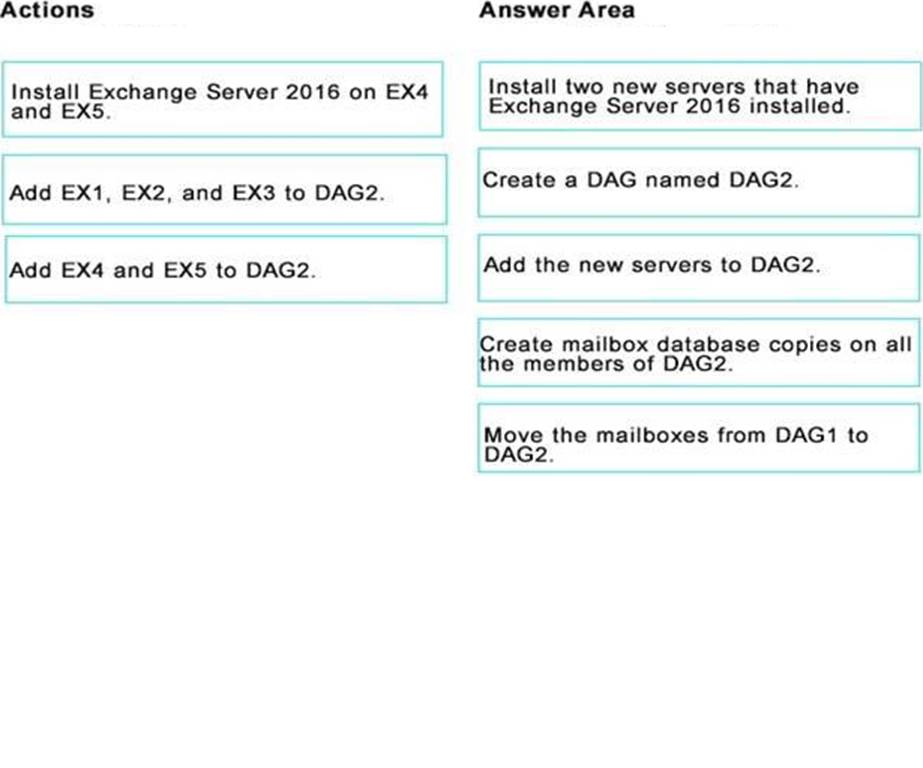Click the word "servers" in "Add the new servers" step

[x=665, y=266]
